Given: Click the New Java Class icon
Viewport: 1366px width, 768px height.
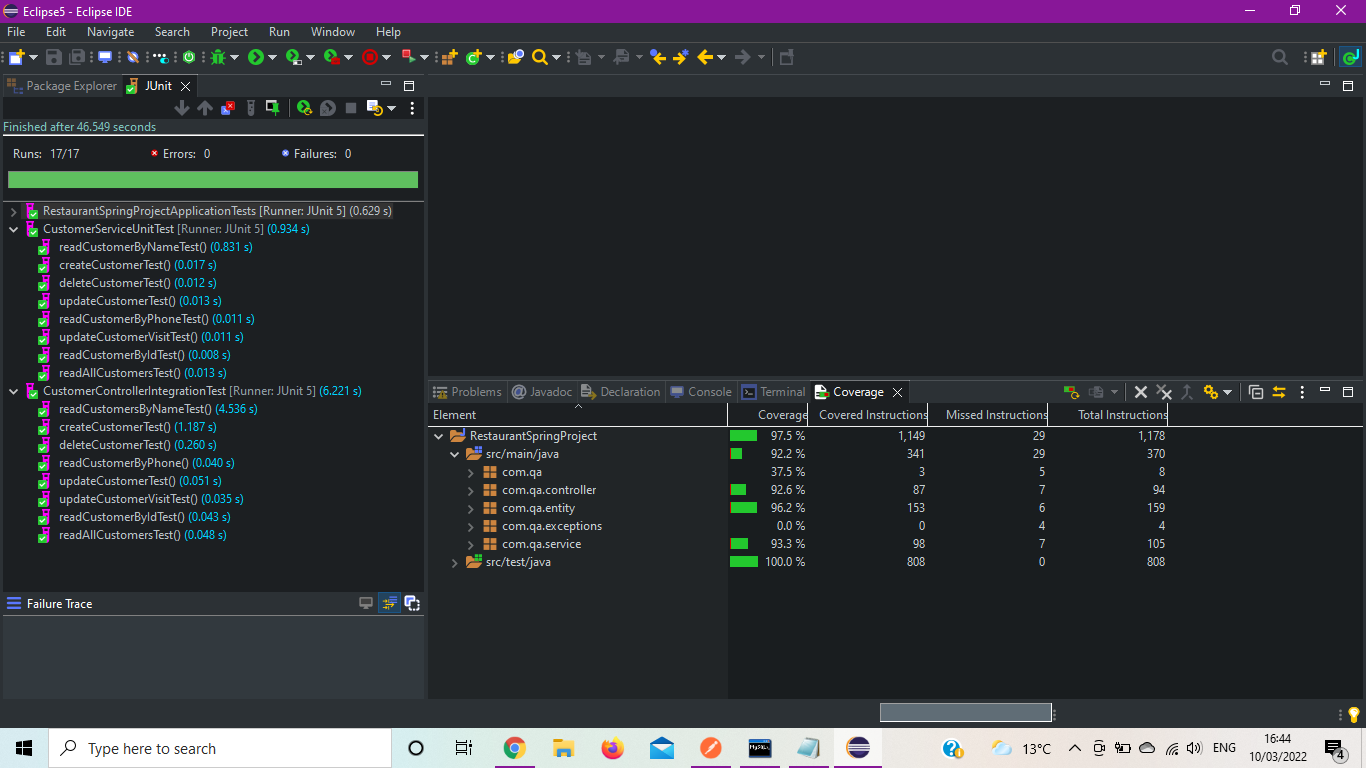Looking at the screenshot, I should pyautogui.click(x=474, y=58).
